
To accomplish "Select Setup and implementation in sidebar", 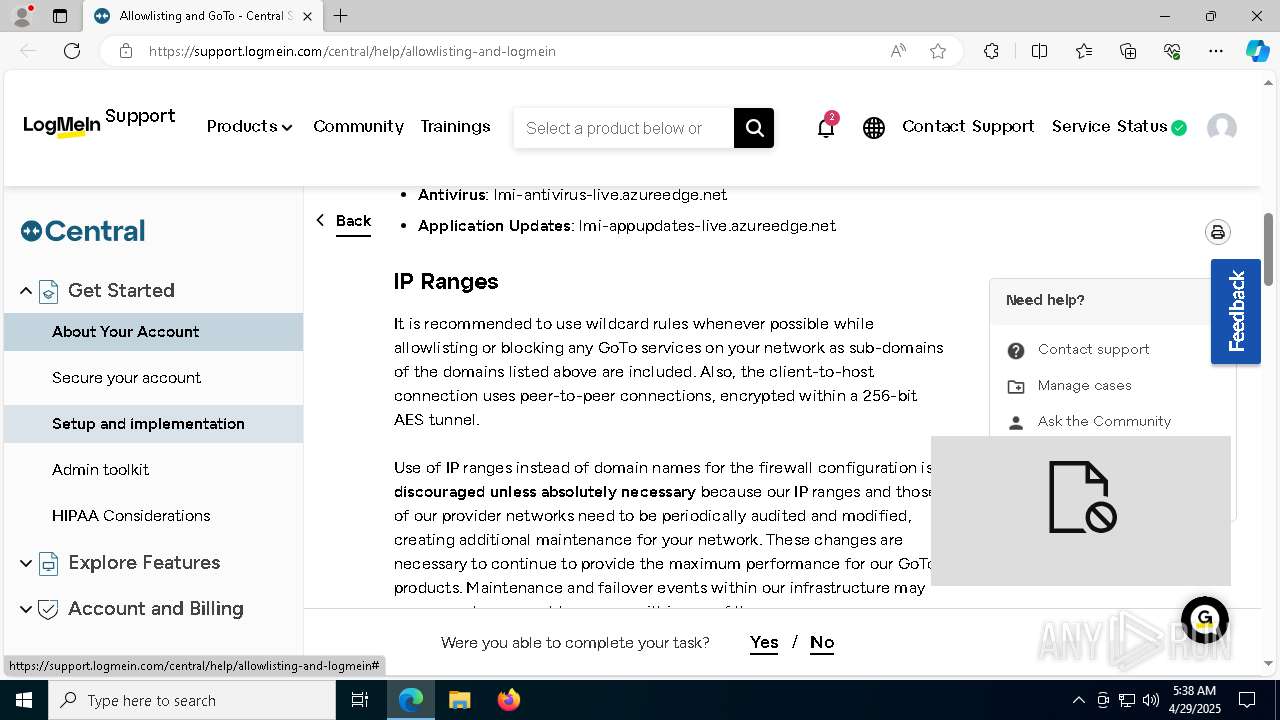I will 153,424.
